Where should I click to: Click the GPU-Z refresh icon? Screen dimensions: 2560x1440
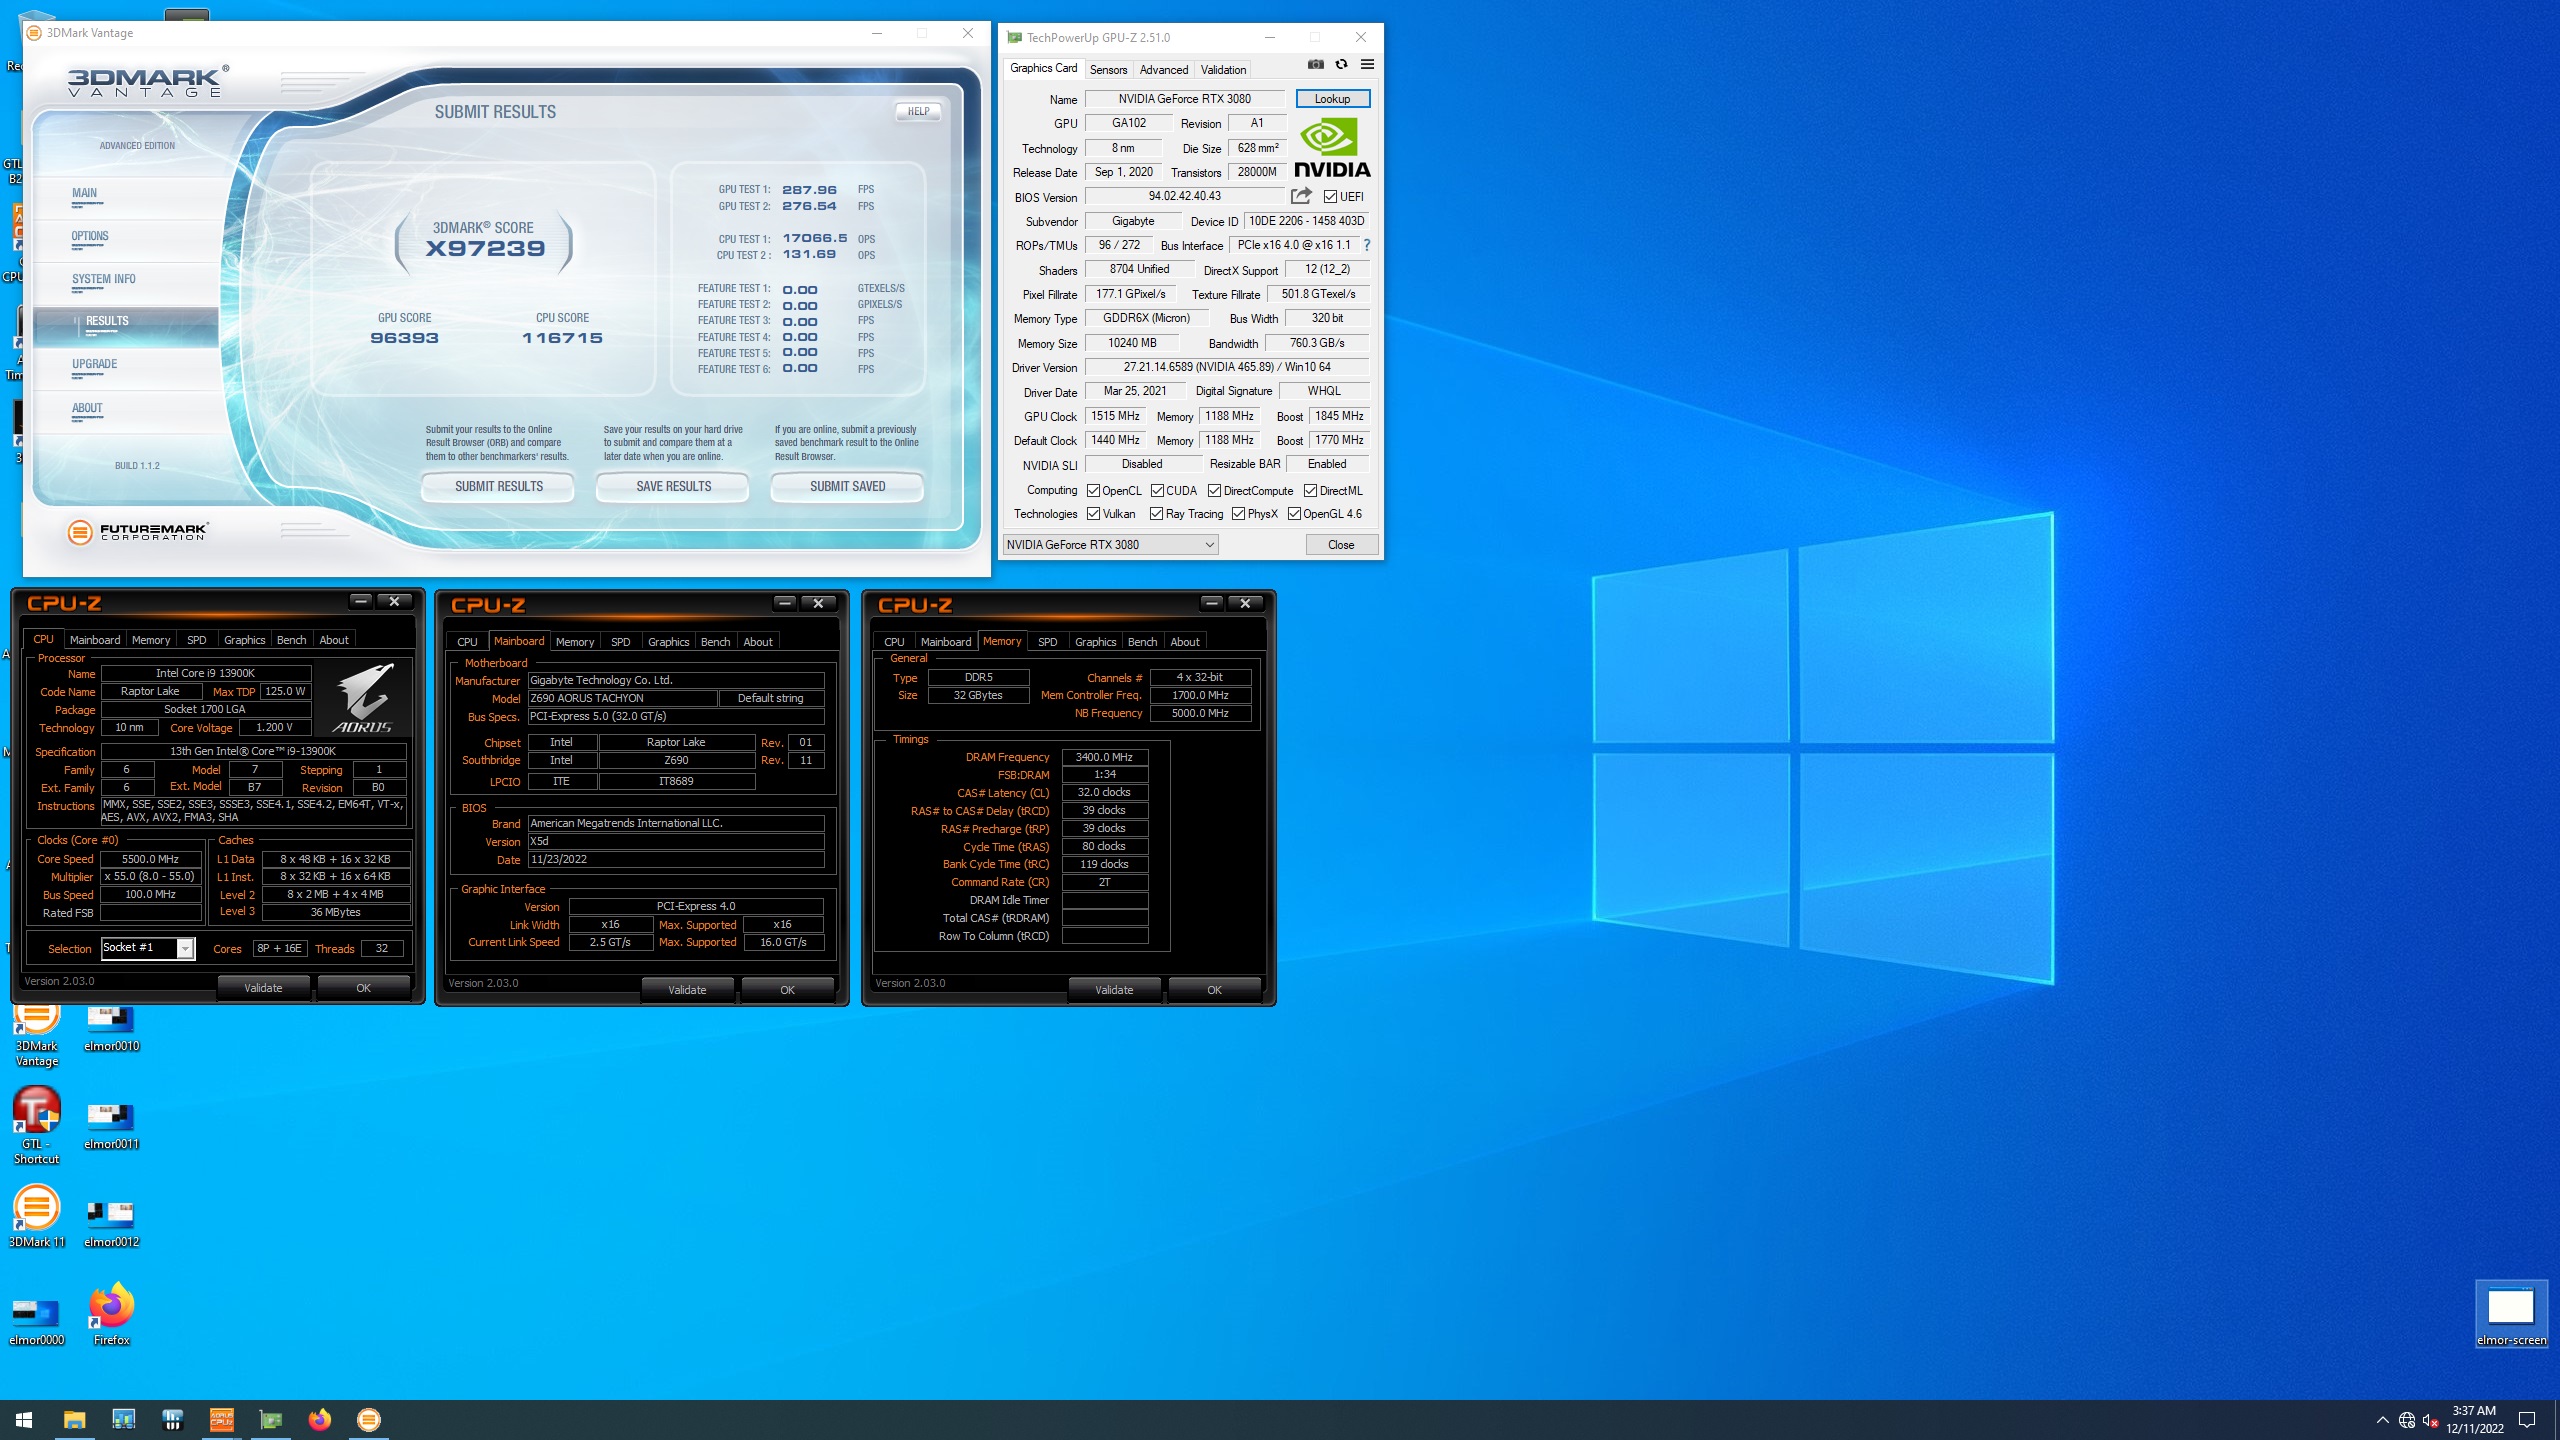click(x=1341, y=65)
